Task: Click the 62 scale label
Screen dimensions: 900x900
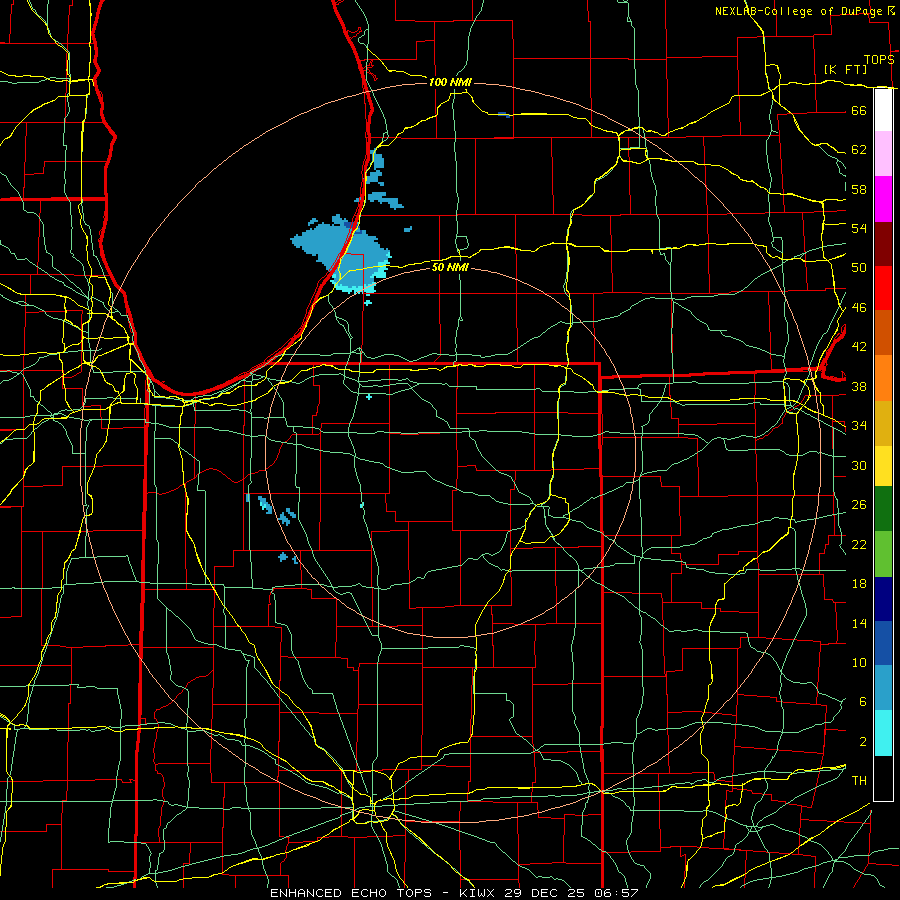Action: pos(859,150)
